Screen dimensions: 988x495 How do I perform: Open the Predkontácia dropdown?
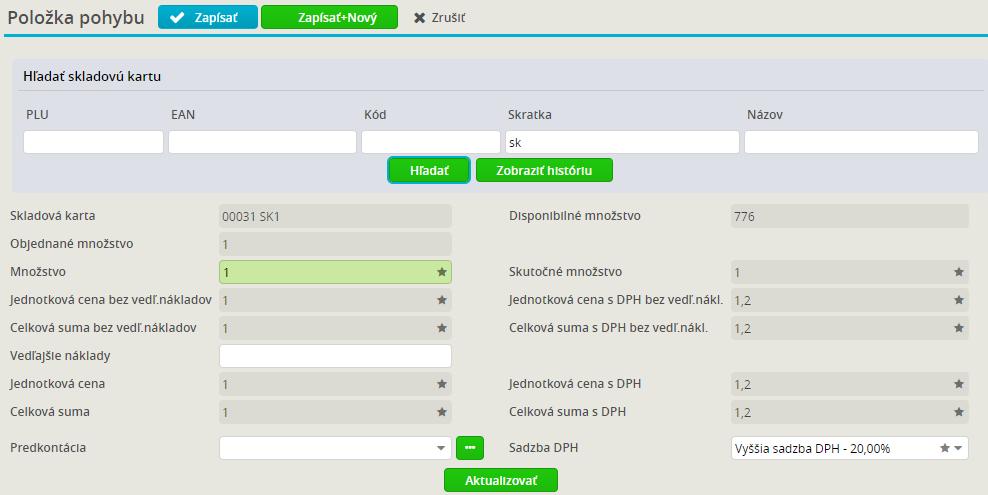335,448
